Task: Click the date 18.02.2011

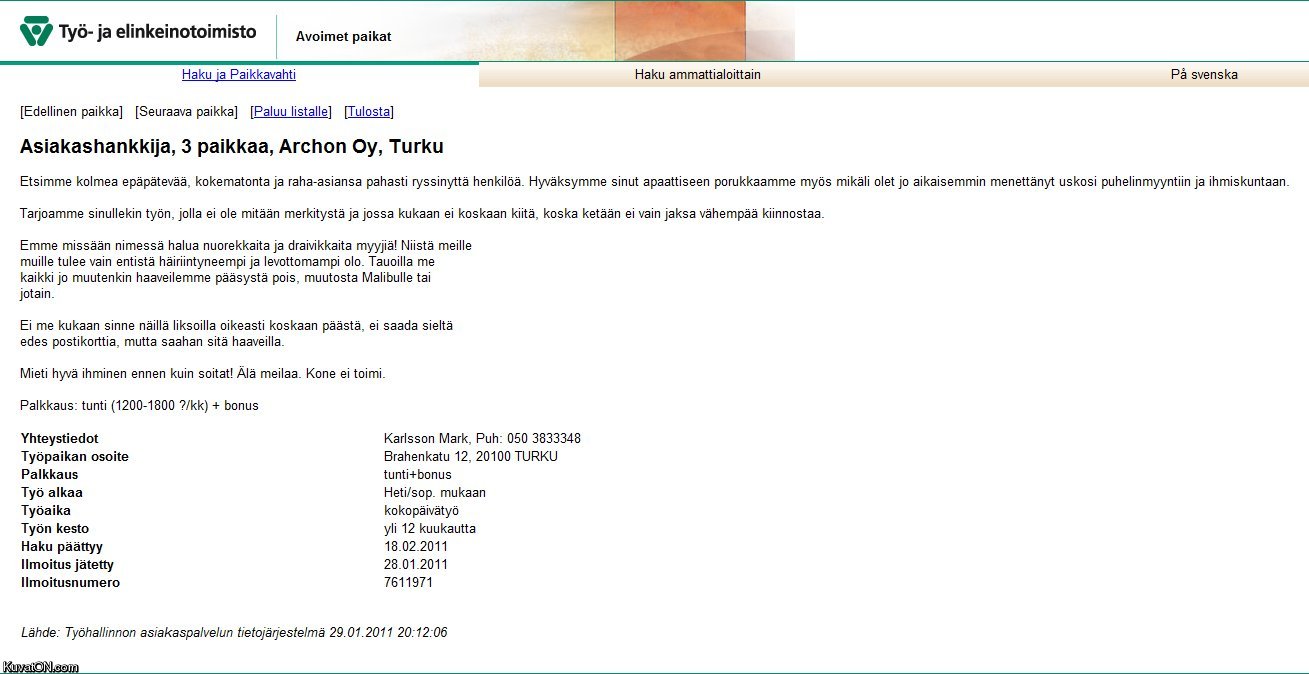Action: pos(416,547)
